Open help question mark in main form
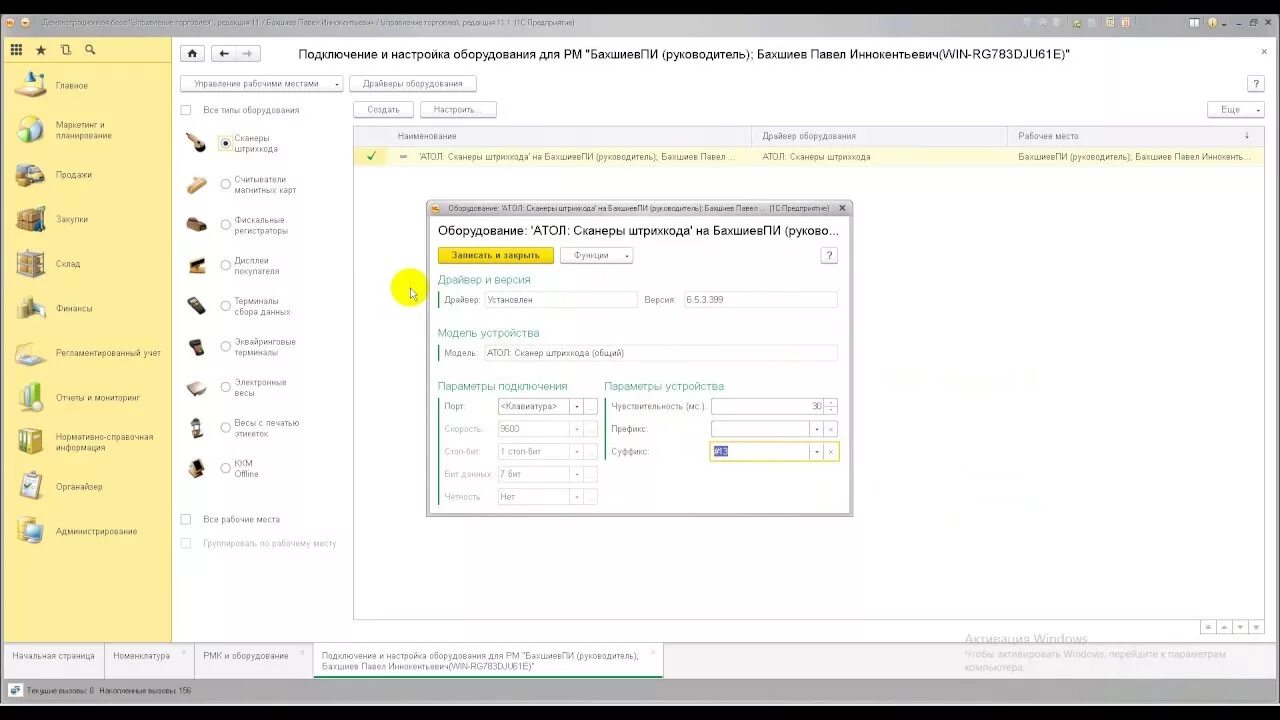The width and height of the screenshot is (1280, 720). click(x=1256, y=84)
